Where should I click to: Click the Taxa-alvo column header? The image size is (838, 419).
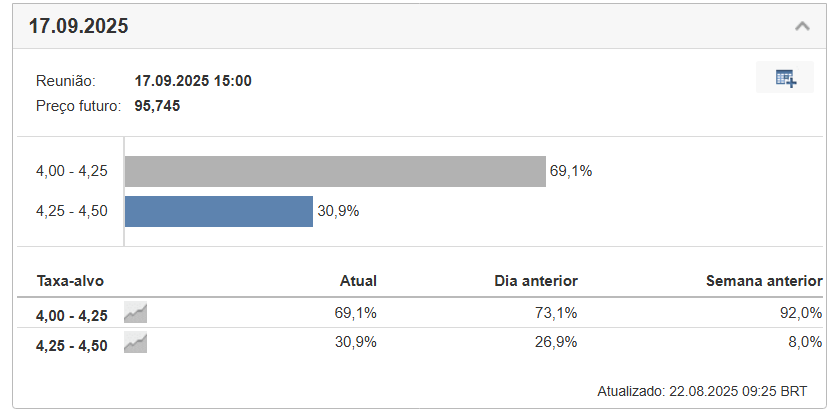pyautogui.click(x=70, y=281)
